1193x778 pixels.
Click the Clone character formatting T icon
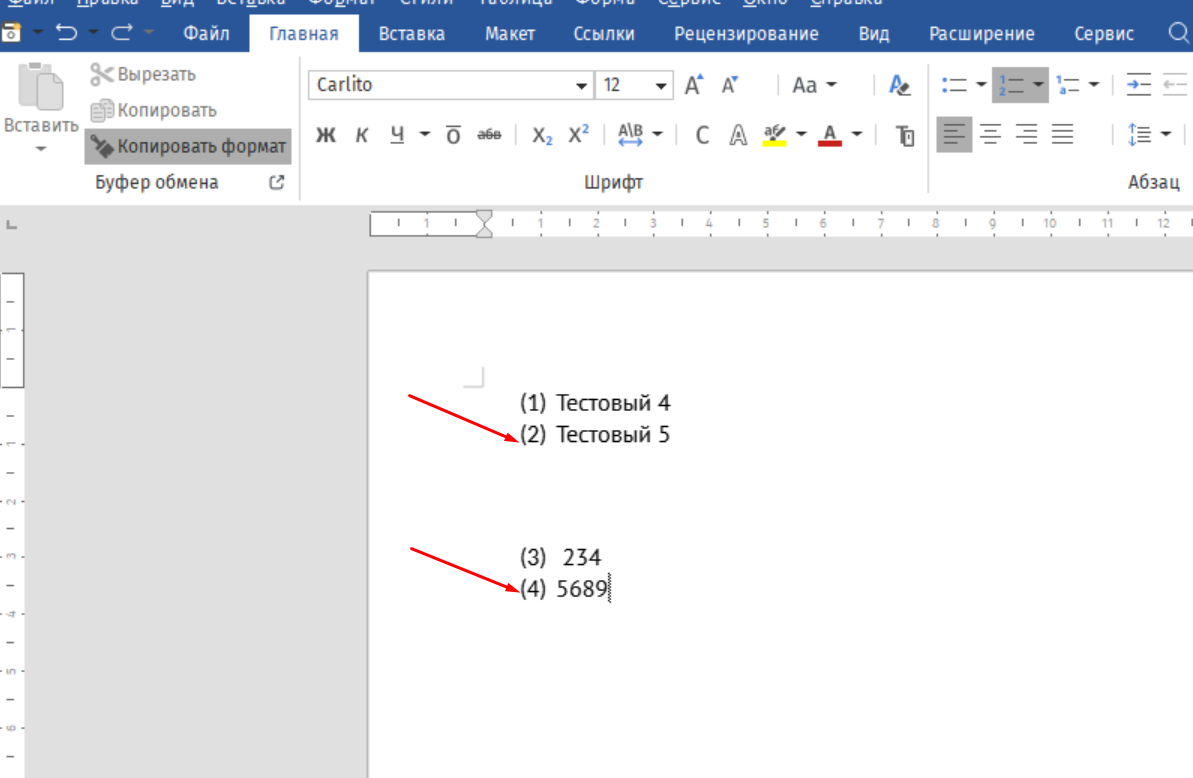905,135
